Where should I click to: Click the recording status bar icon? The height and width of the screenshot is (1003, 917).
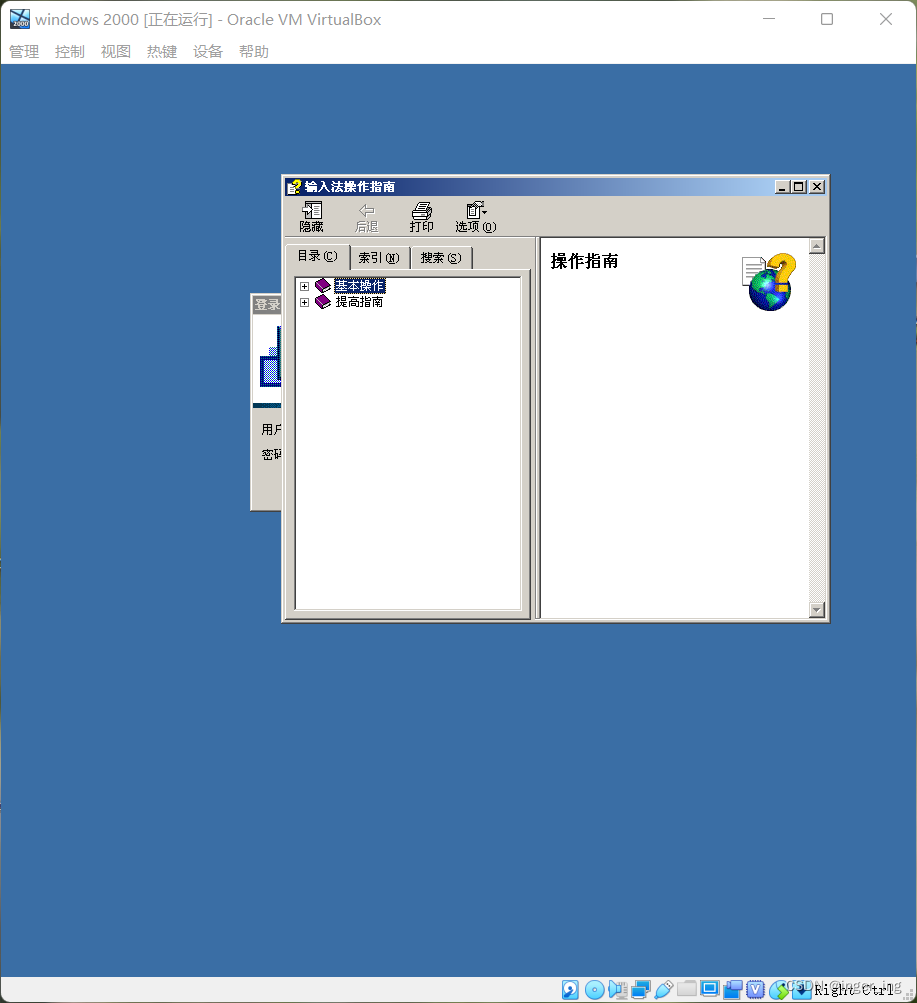click(733, 990)
